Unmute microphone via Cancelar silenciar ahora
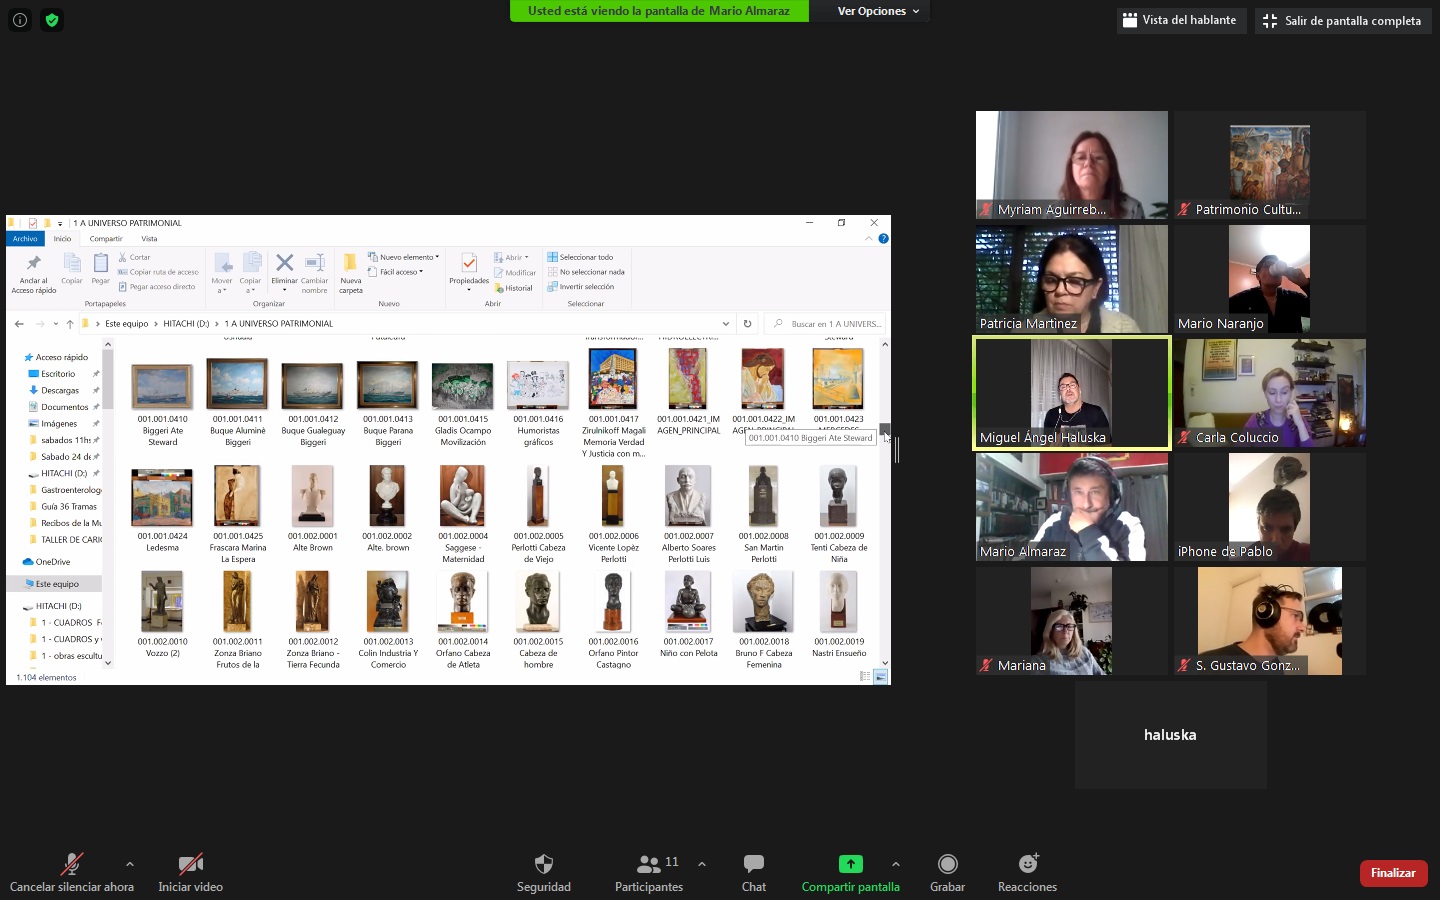 tap(71, 872)
